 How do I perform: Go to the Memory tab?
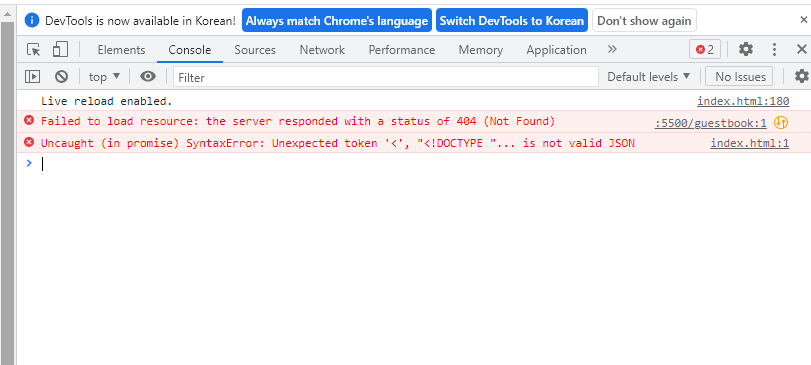(480, 50)
